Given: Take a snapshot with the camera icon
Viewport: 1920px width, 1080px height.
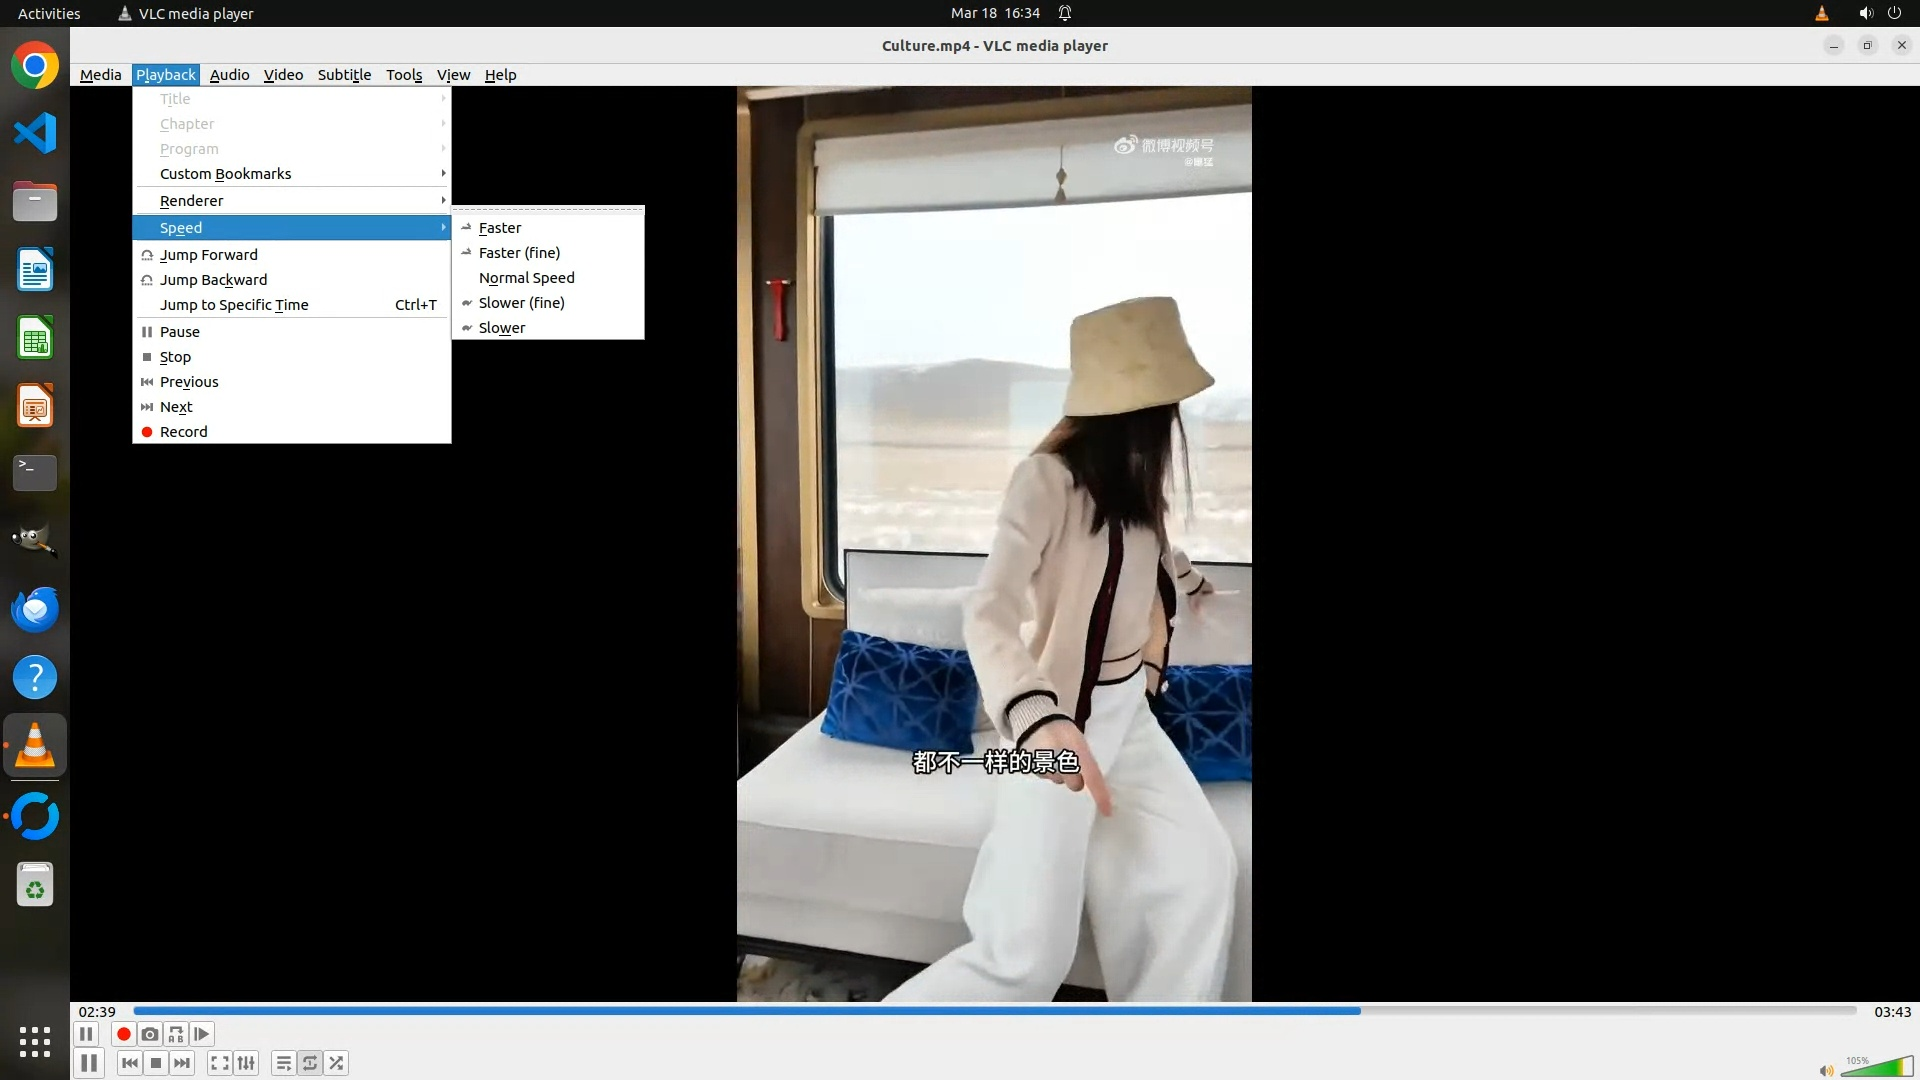Looking at the screenshot, I should click(150, 1034).
